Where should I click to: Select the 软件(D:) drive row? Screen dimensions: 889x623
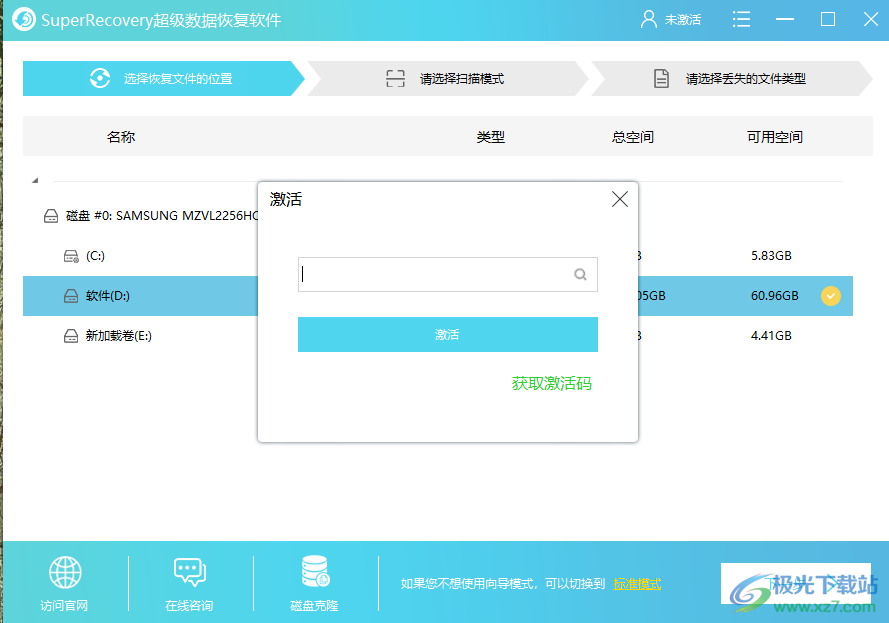[x=438, y=296]
